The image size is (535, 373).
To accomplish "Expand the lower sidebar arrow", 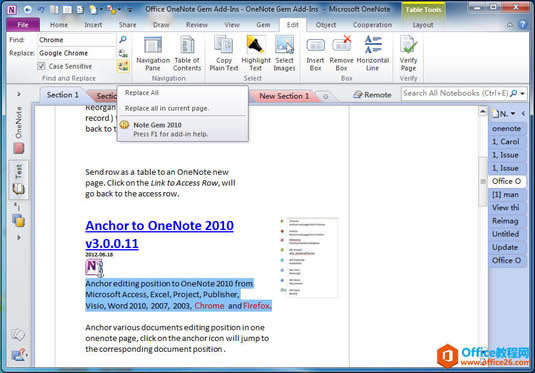I will (19, 238).
